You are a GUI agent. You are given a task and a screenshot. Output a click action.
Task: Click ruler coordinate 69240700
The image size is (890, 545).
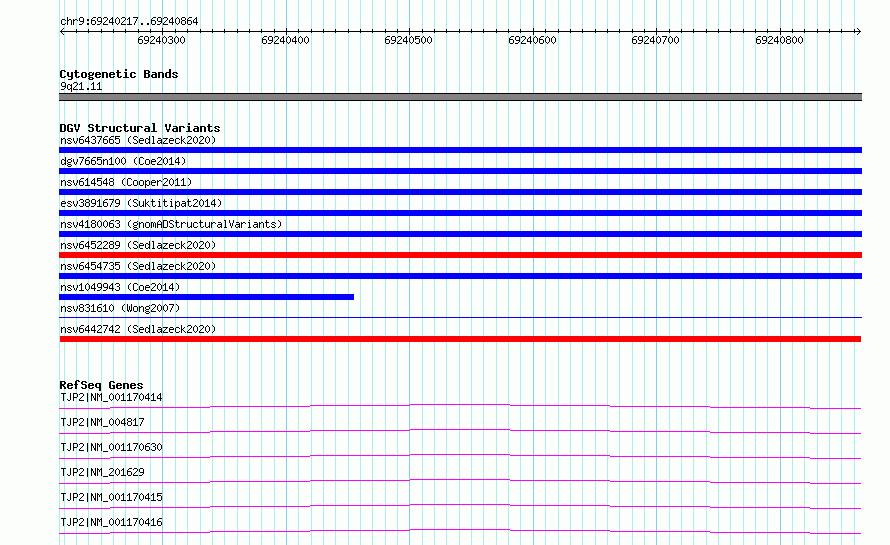(655, 40)
